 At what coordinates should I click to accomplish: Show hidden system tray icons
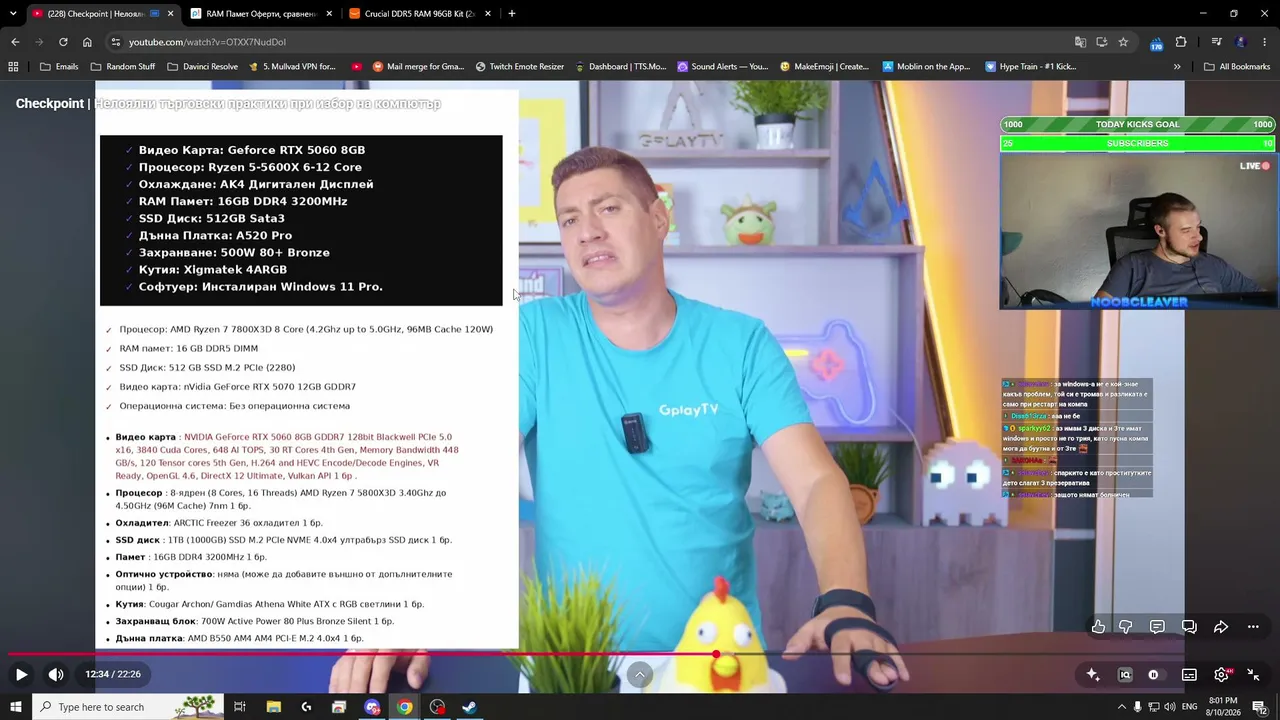click(1122, 707)
